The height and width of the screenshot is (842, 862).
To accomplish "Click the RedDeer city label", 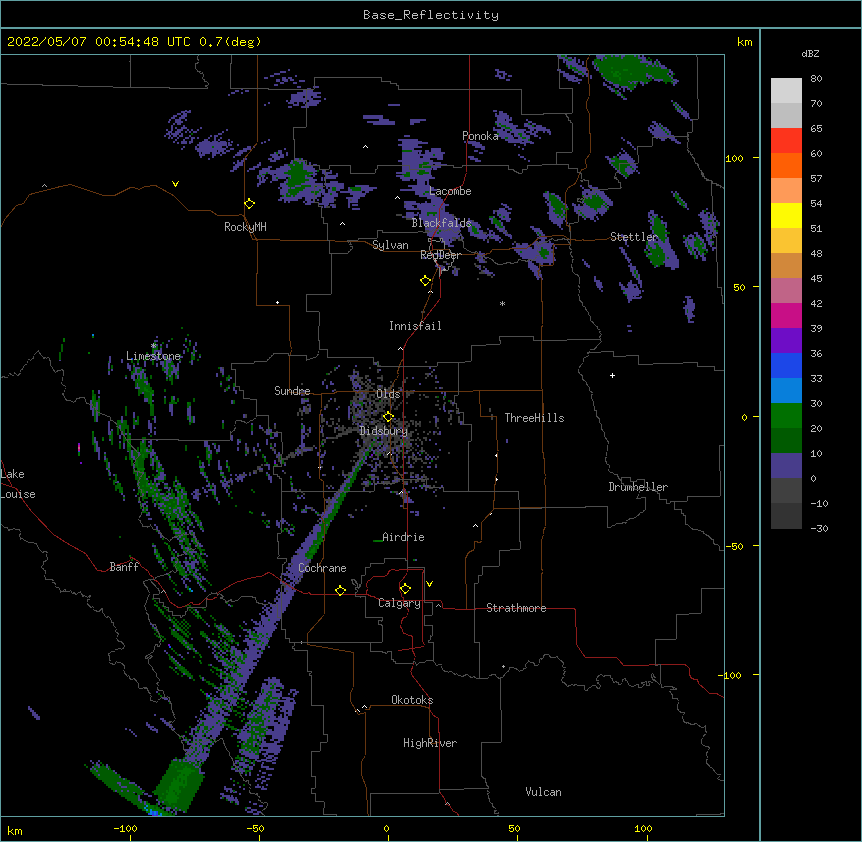I will click(x=440, y=255).
